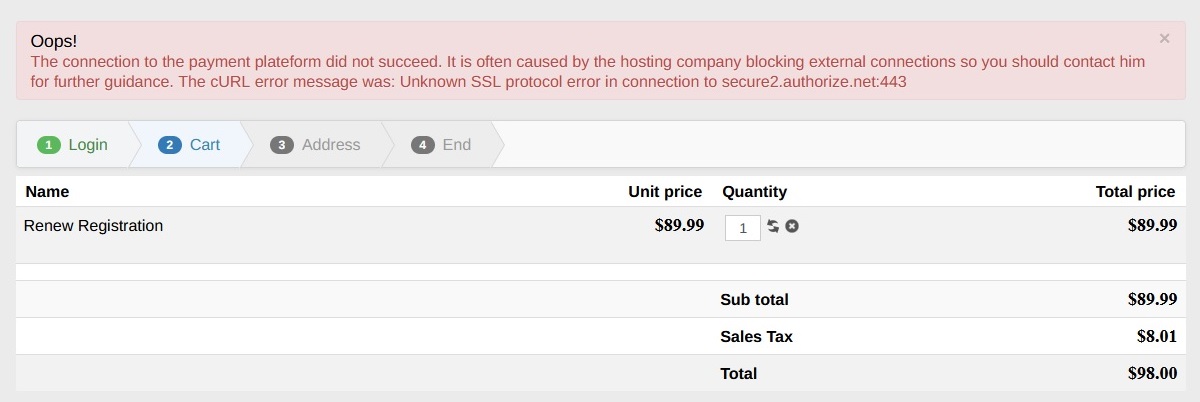Focus the quantity input field

click(742, 228)
